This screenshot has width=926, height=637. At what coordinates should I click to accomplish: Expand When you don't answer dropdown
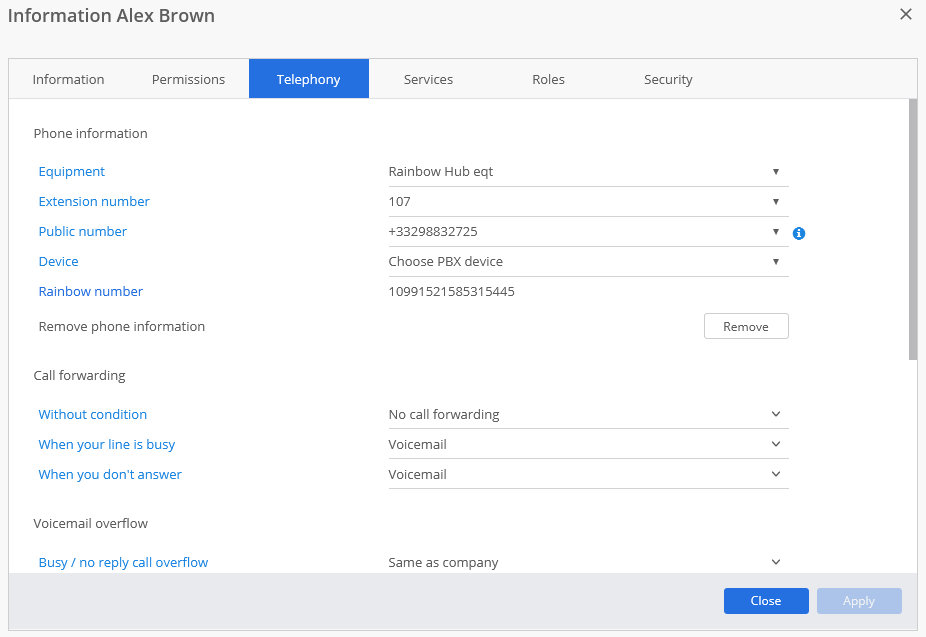(x=587, y=475)
